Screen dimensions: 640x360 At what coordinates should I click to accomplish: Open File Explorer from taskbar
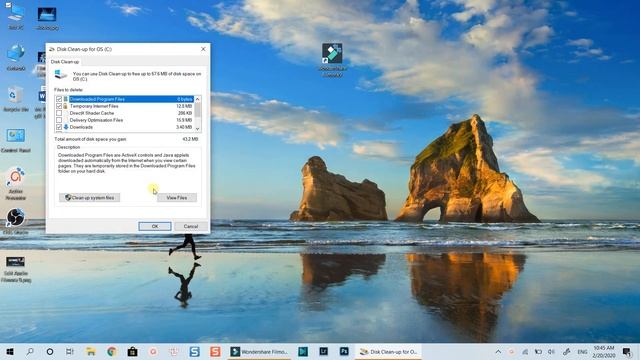click(91, 351)
